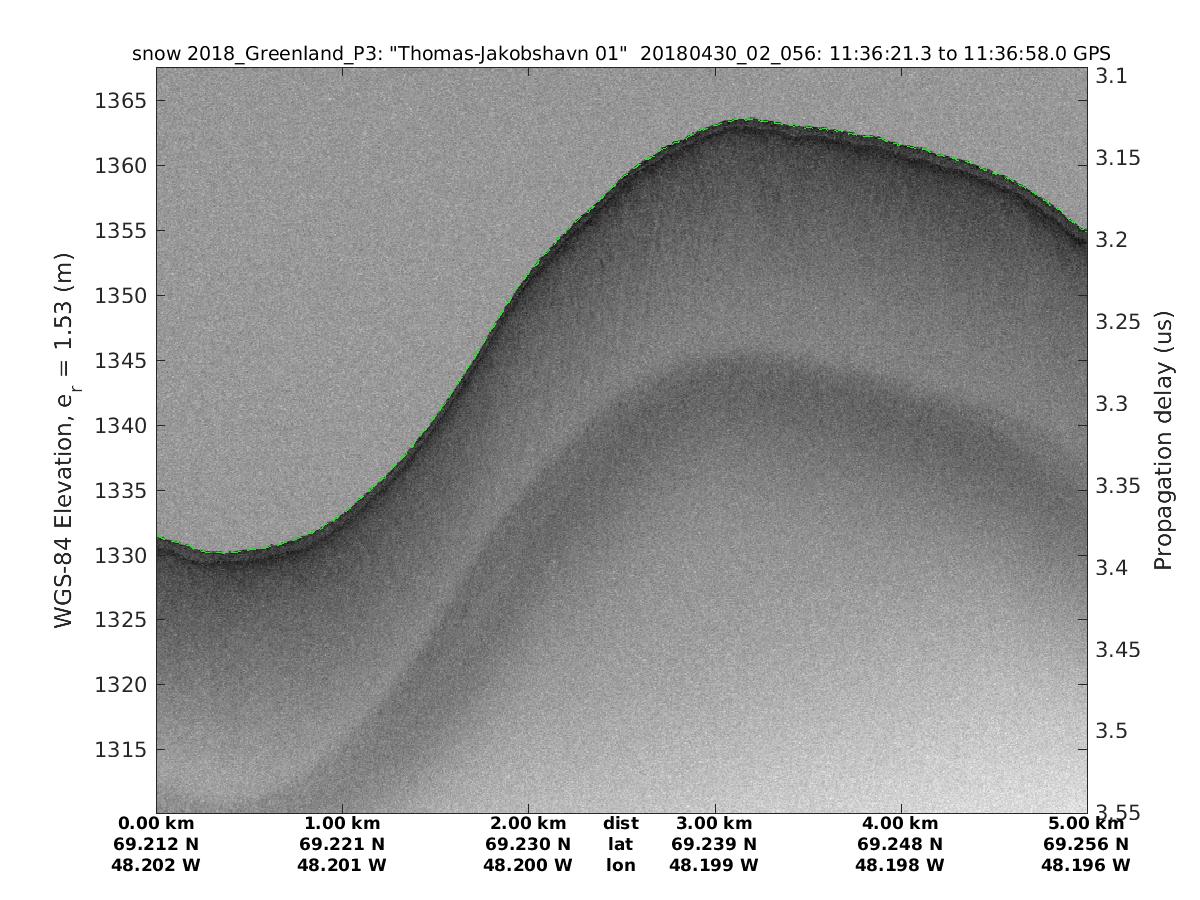1200x900 pixels.
Task: Click the 48.199 W longitude label
Action: coord(714,864)
